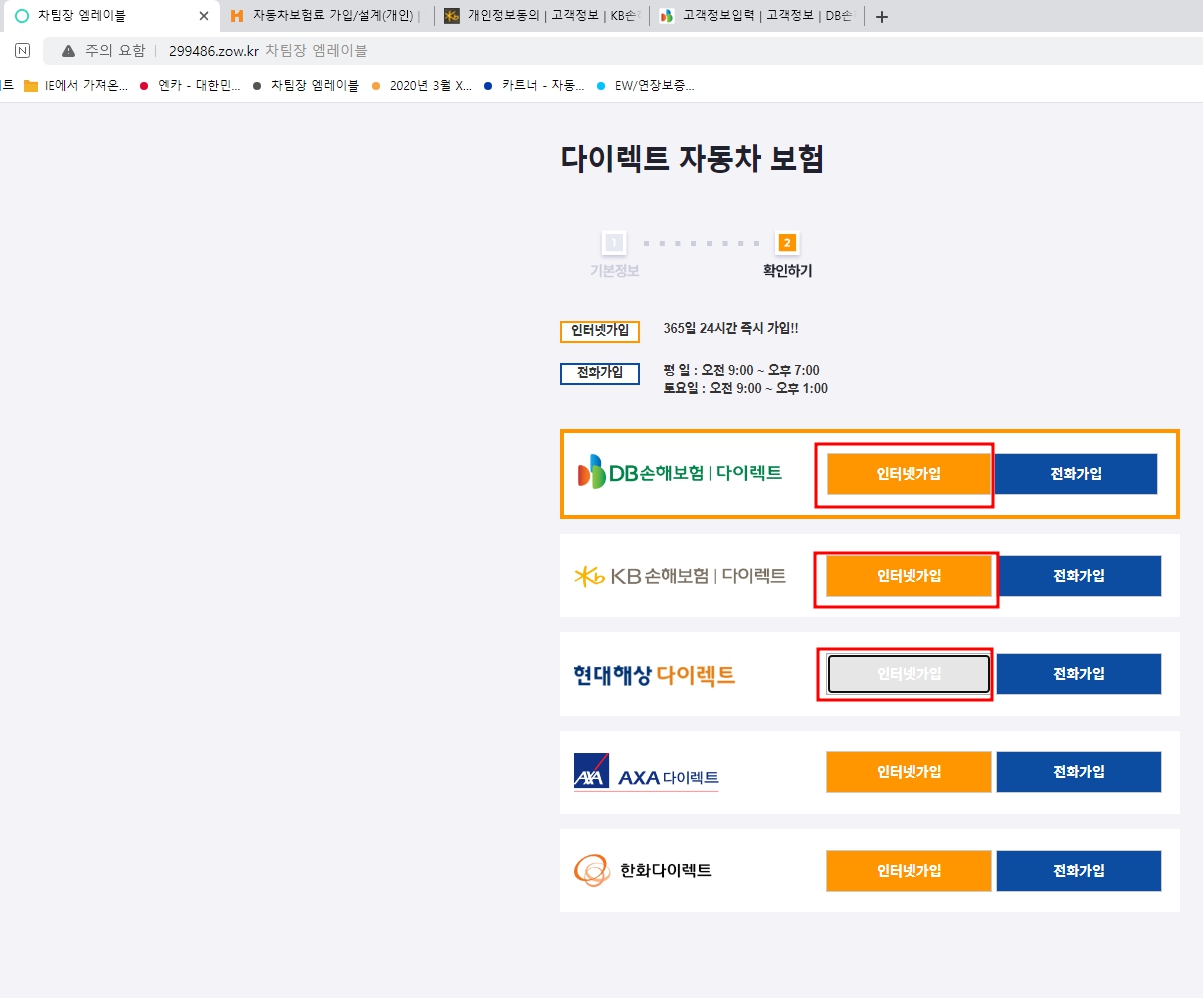This screenshot has height=998, width=1203.
Task: Open EW/연장보증 bookmark
Action: tap(645, 85)
